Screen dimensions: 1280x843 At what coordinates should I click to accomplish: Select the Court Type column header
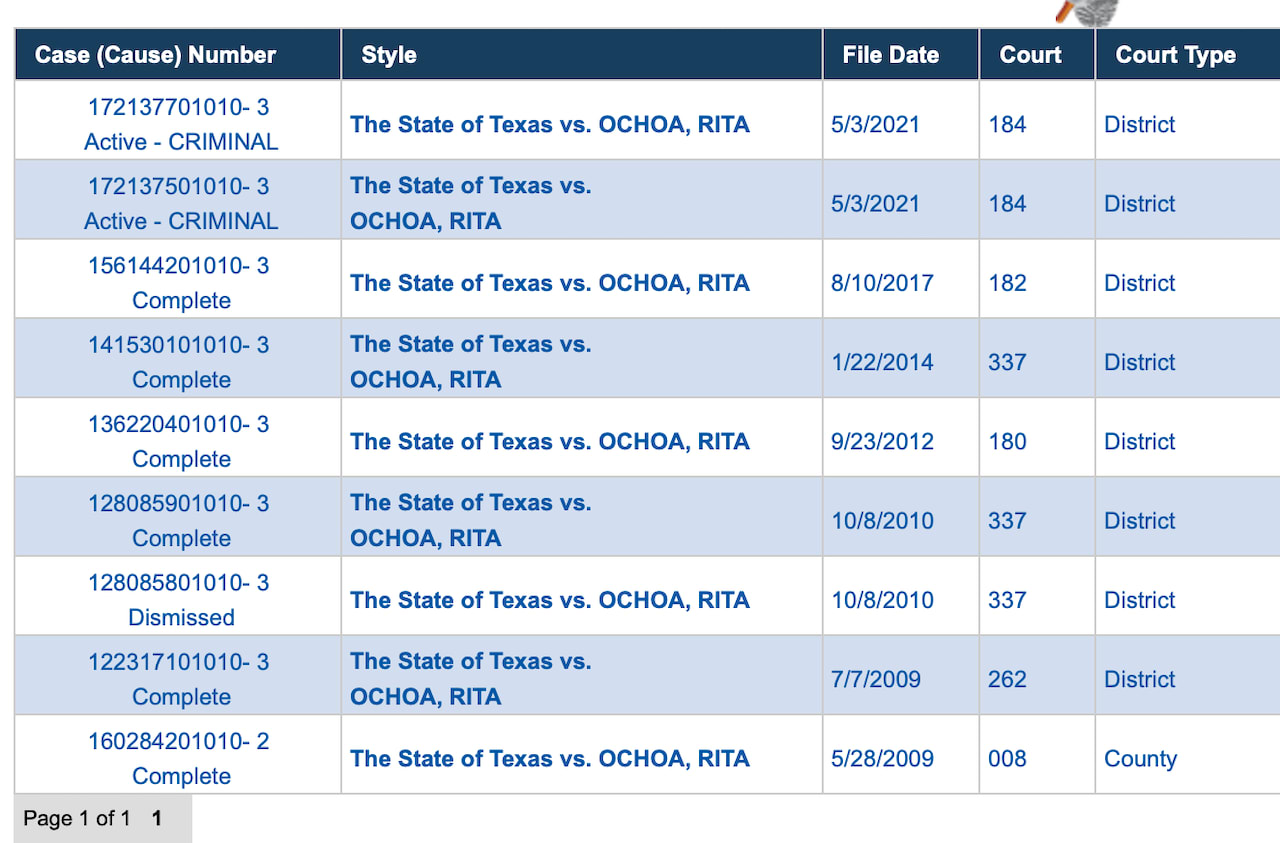(1175, 55)
